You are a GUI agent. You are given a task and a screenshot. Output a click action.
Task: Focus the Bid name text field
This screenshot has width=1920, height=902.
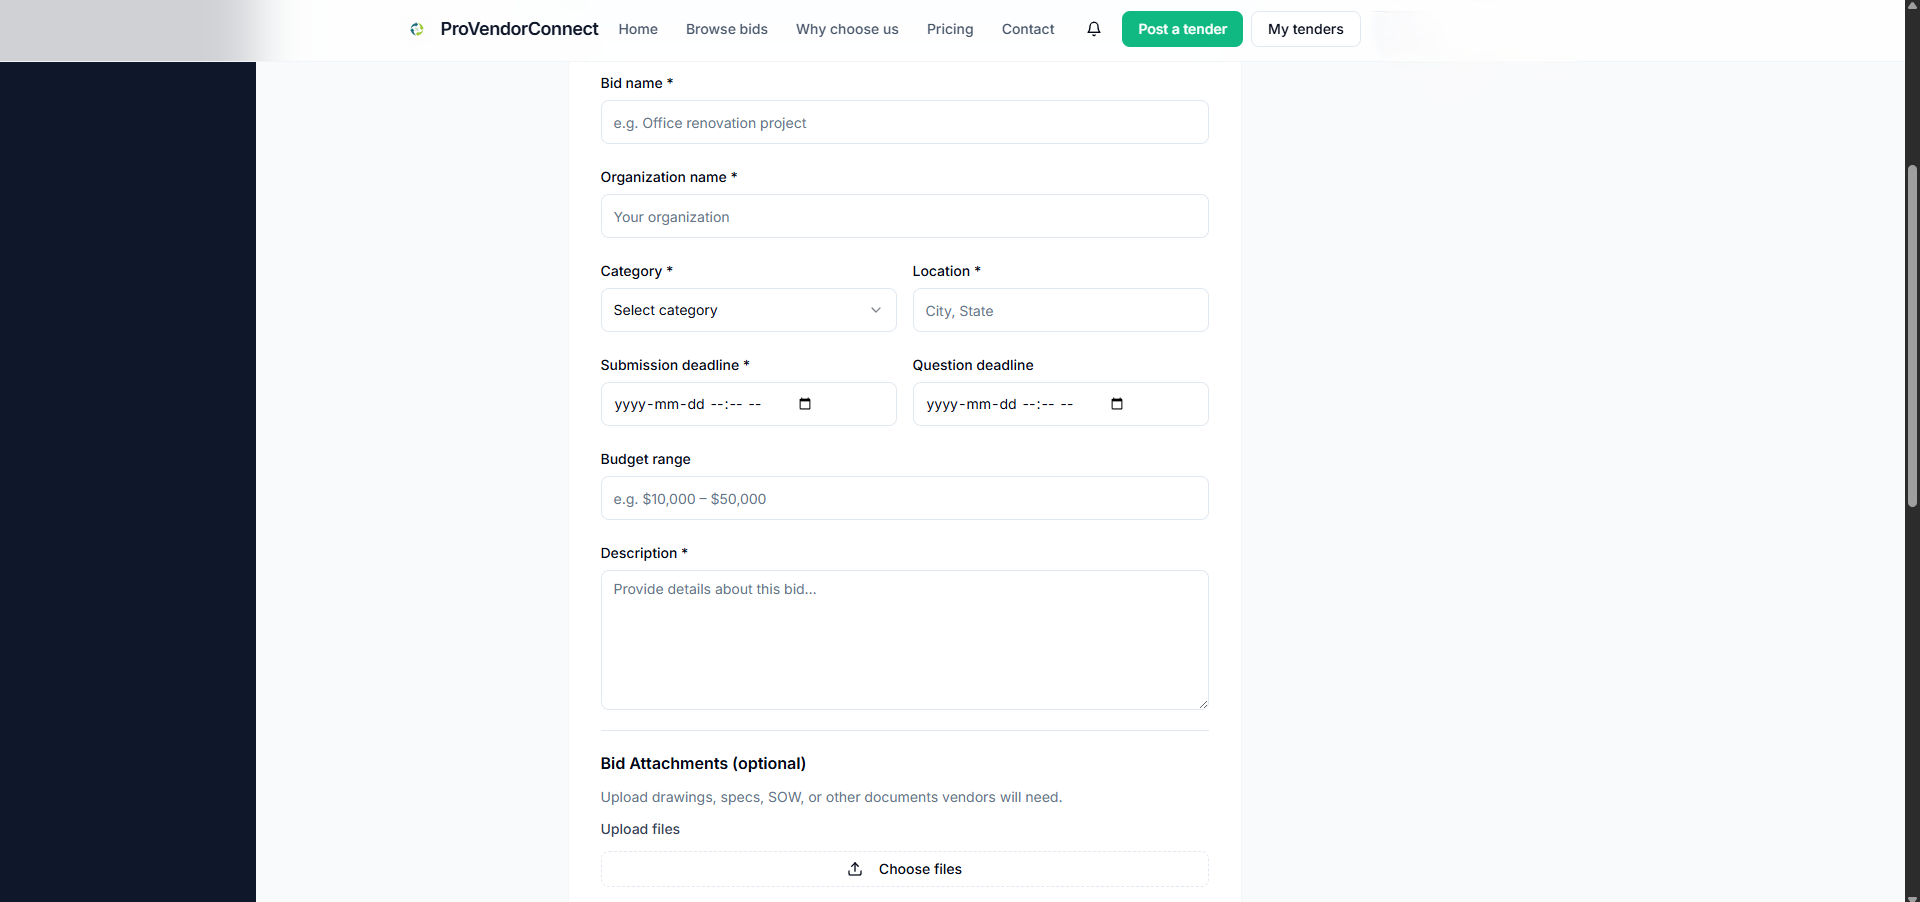(904, 122)
